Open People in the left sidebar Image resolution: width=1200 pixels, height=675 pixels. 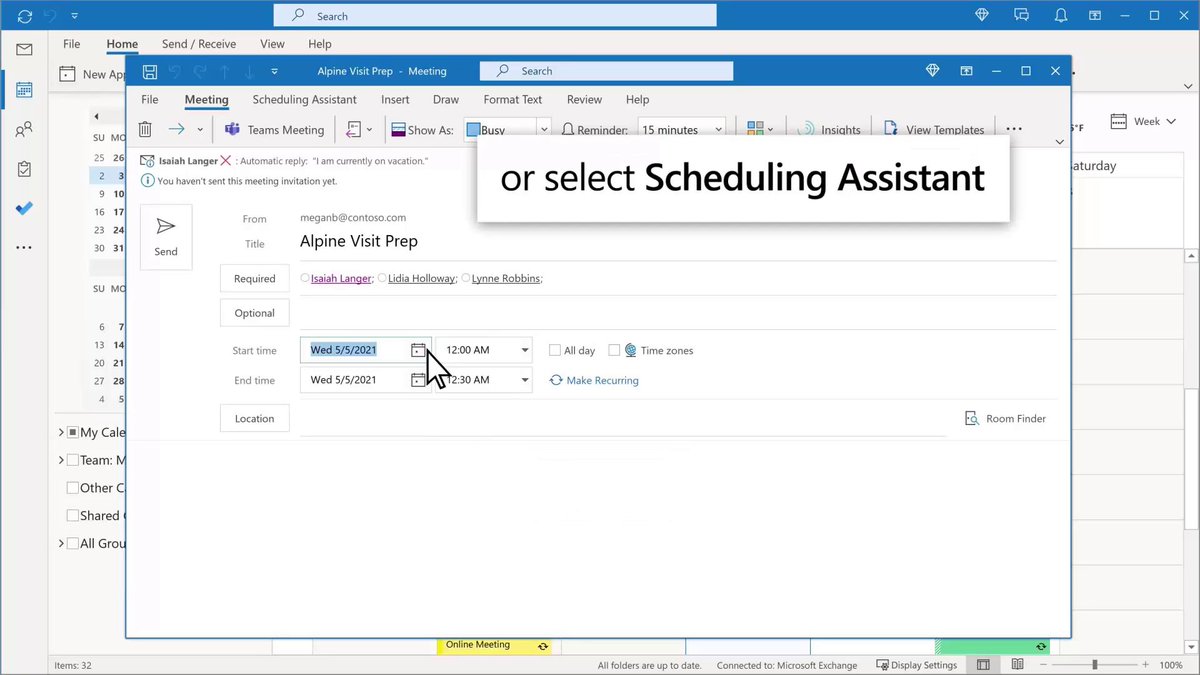tap(24, 129)
